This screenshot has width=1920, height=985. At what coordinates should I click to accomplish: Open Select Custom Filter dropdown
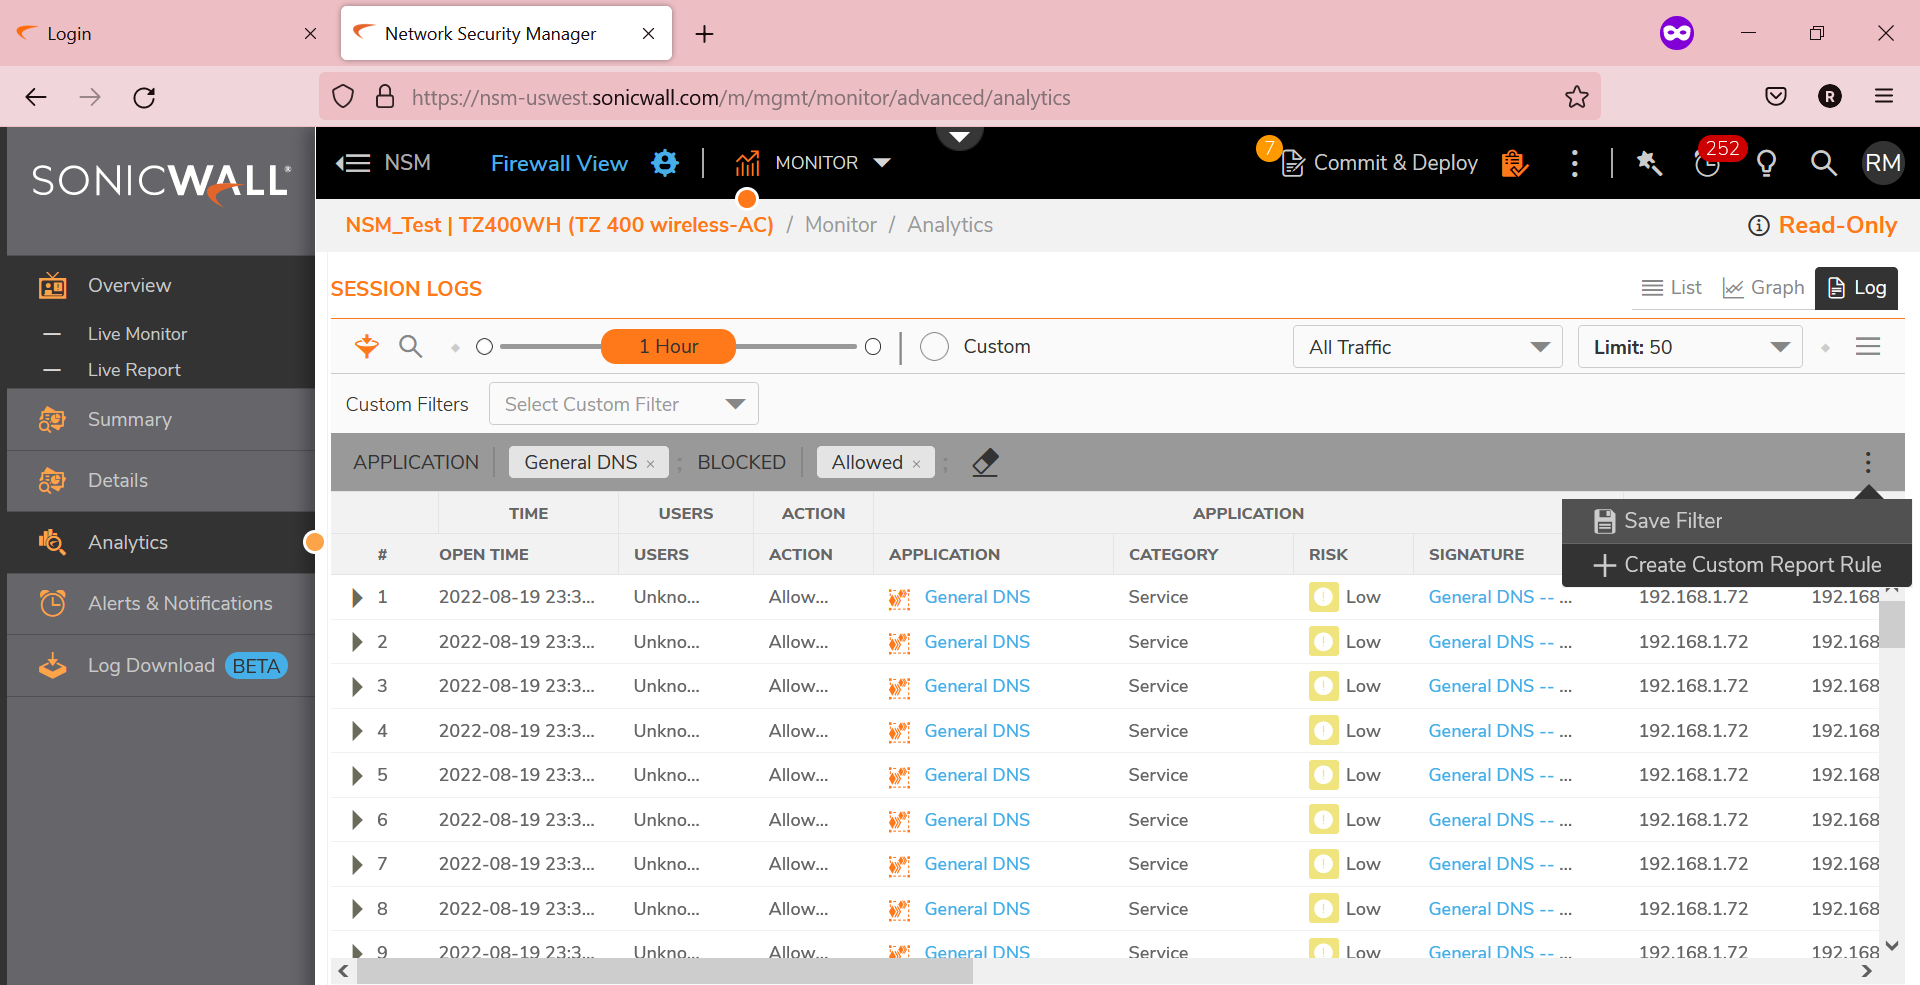[x=624, y=404]
